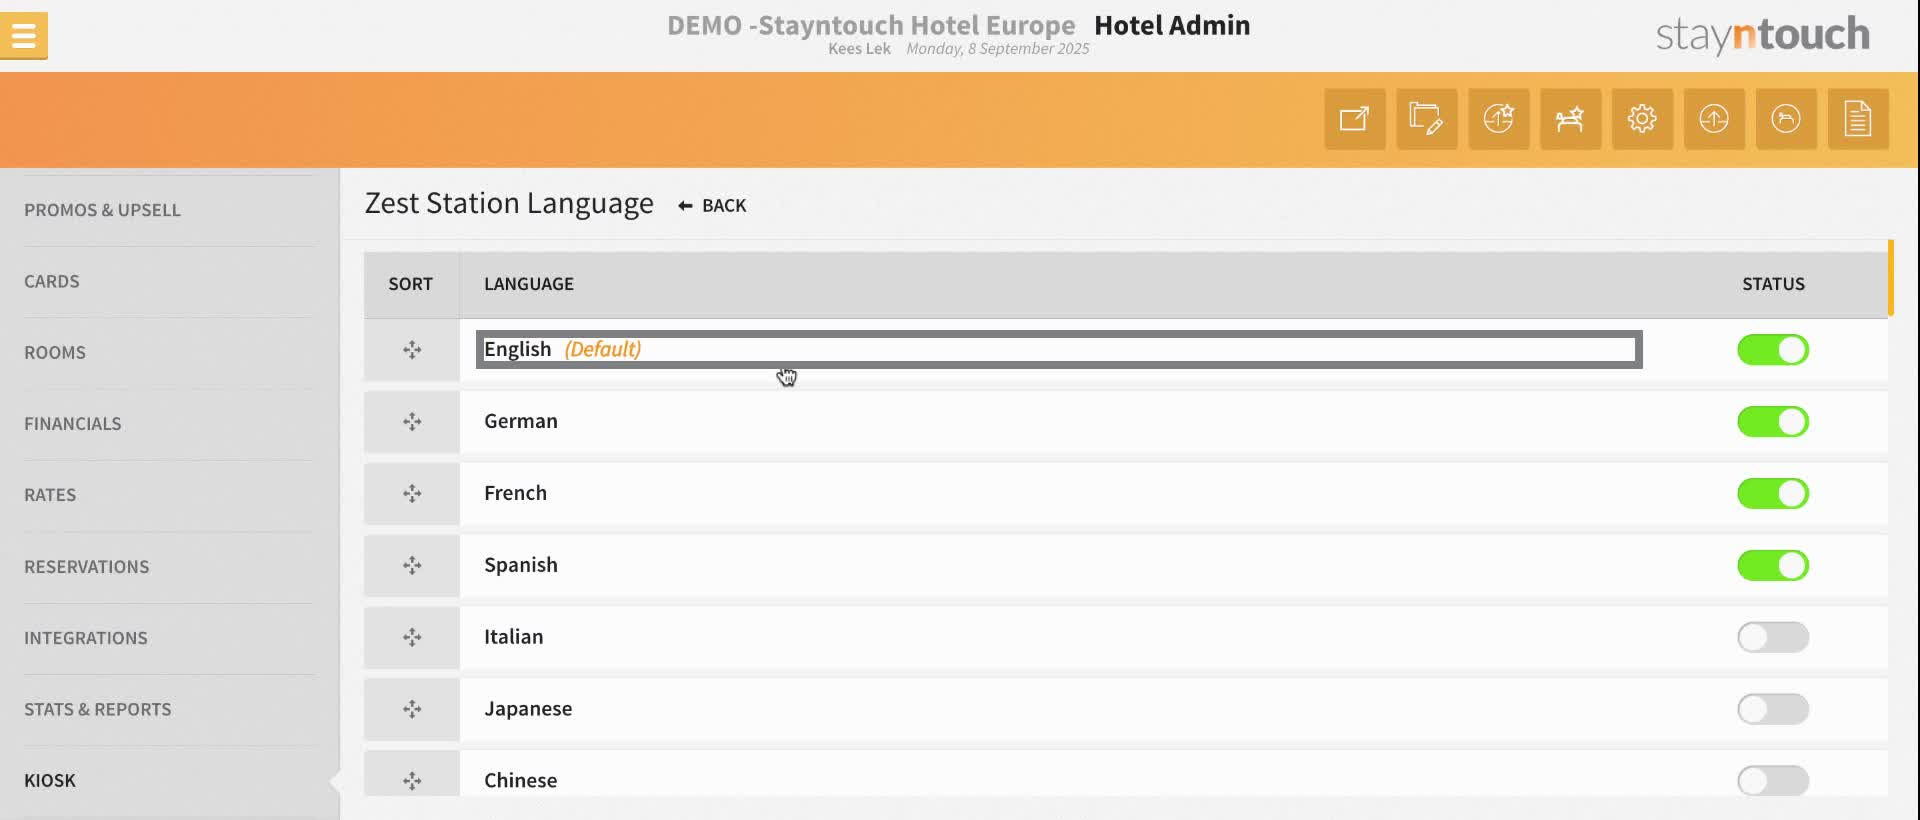
Task: Click the sort handle for Chinese row
Action: [412, 781]
